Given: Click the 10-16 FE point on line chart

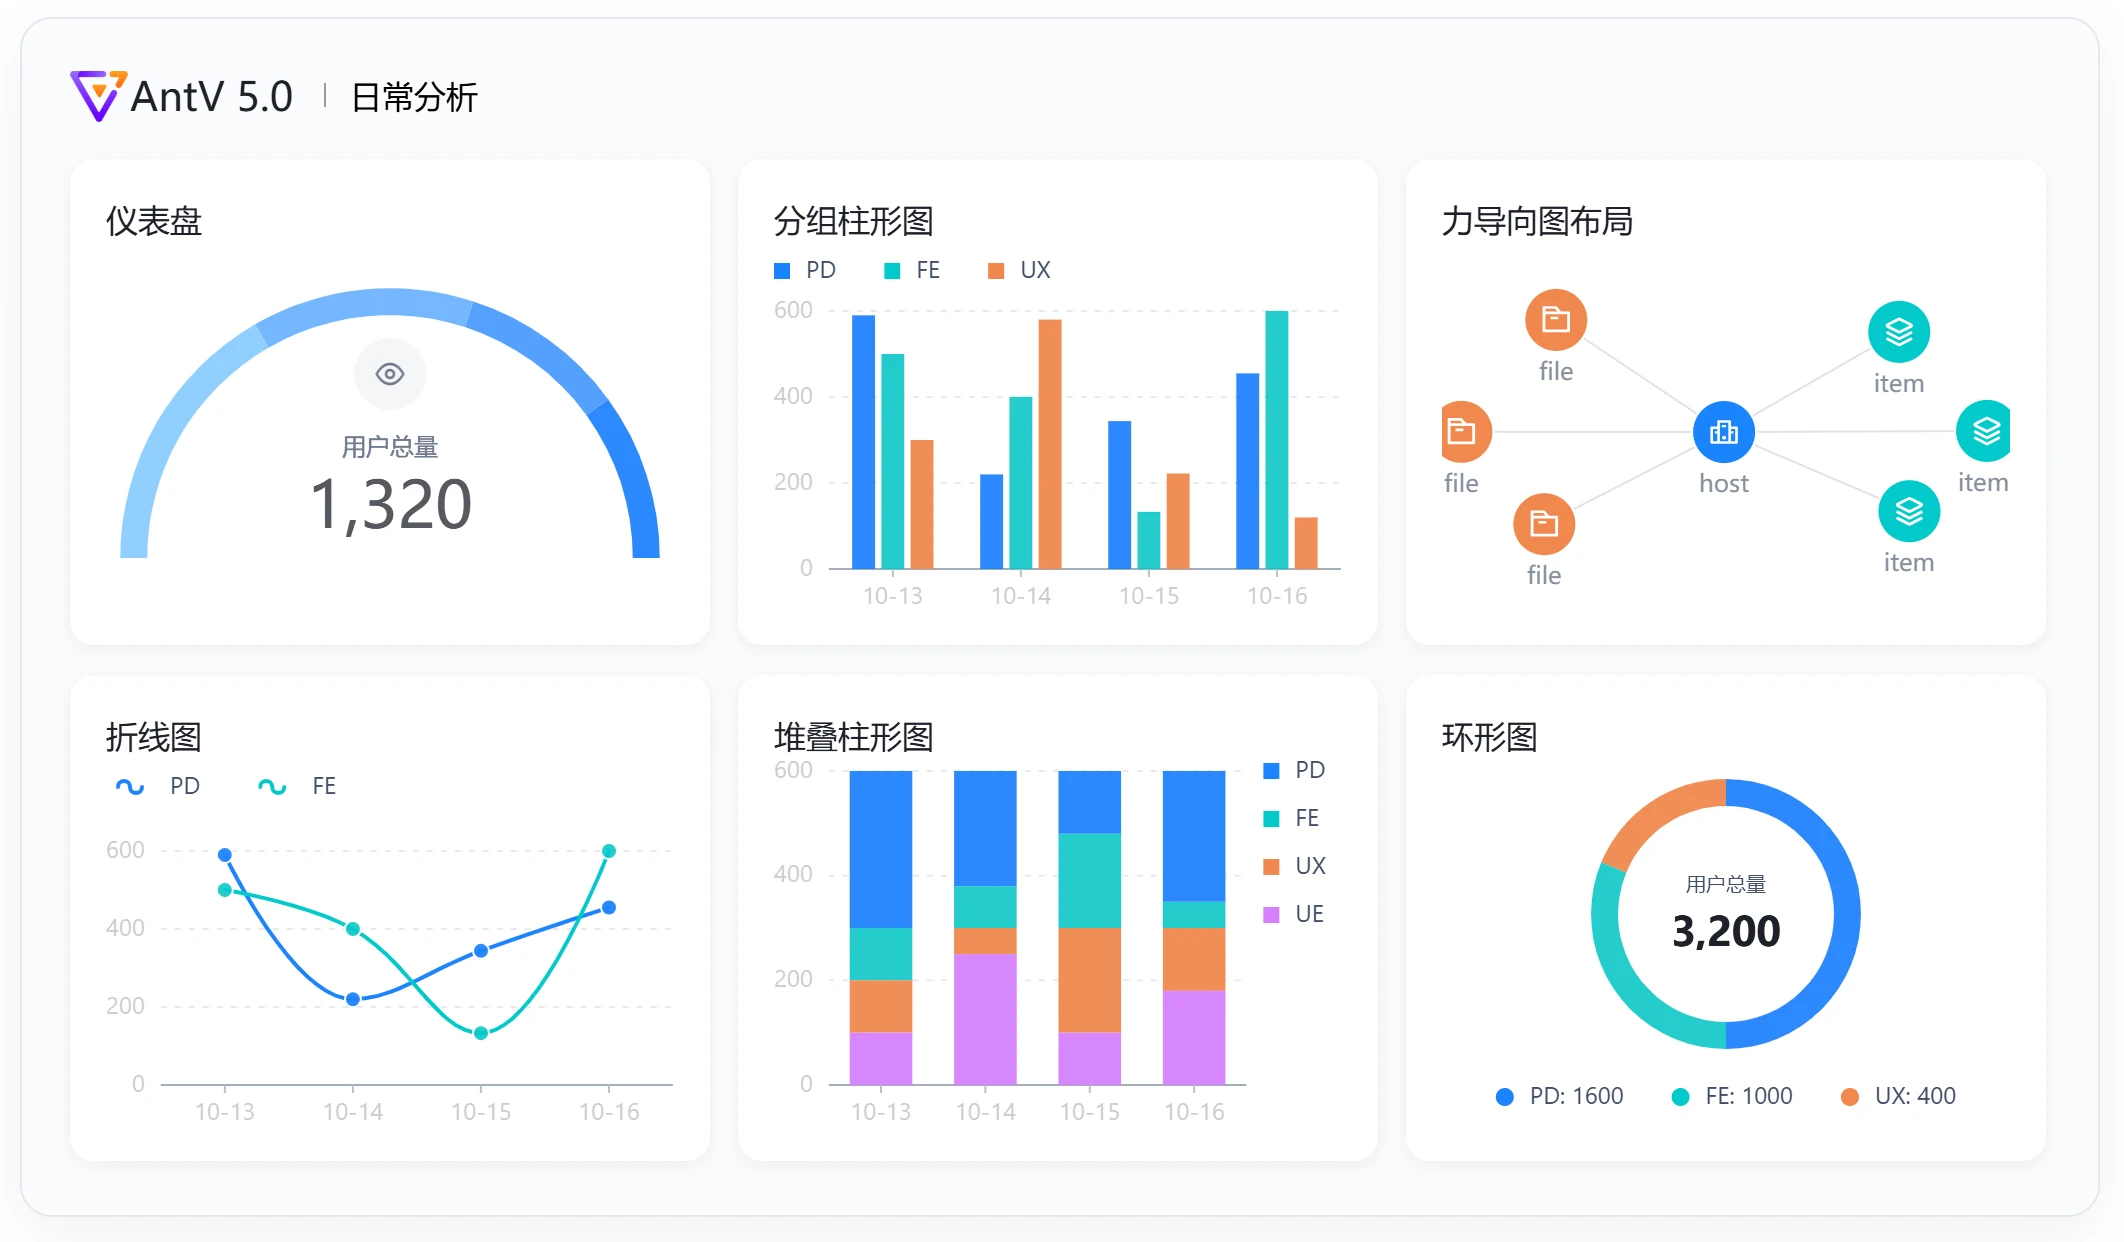Looking at the screenshot, I should [x=609, y=851].
